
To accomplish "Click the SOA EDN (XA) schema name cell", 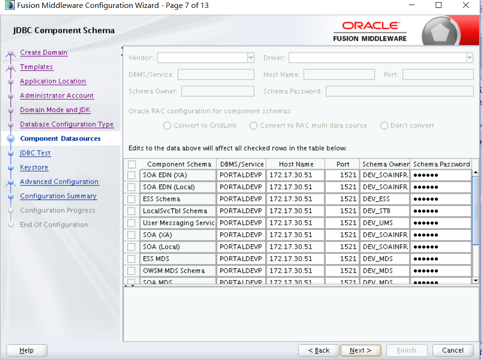I will tap(178, 175).
